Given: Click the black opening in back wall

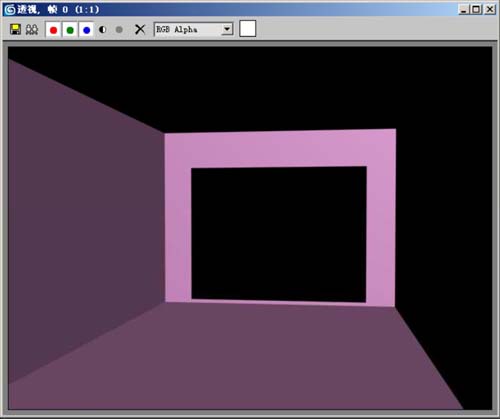Looking at the screenshot, I should 279,234.
